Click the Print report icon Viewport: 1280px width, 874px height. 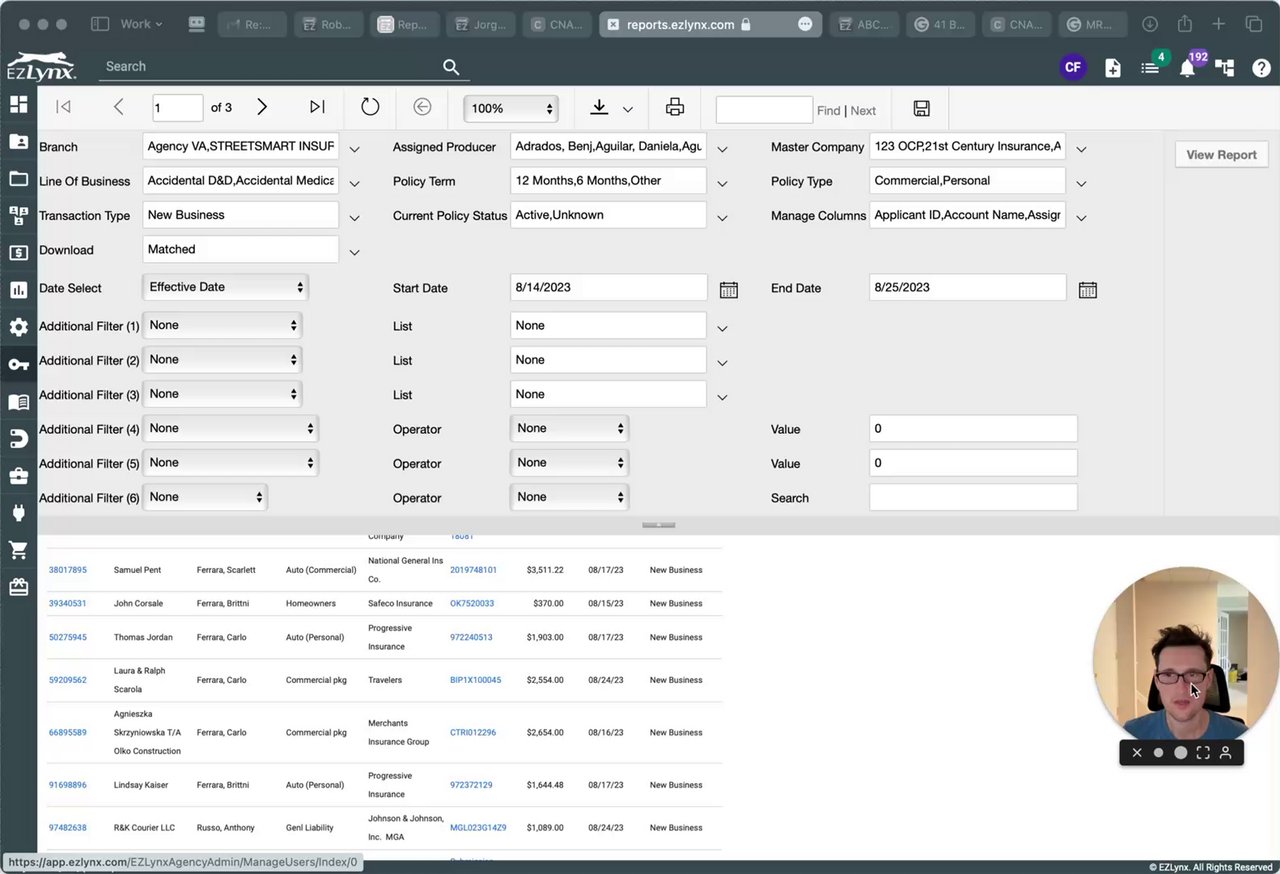tap(675, 108)
